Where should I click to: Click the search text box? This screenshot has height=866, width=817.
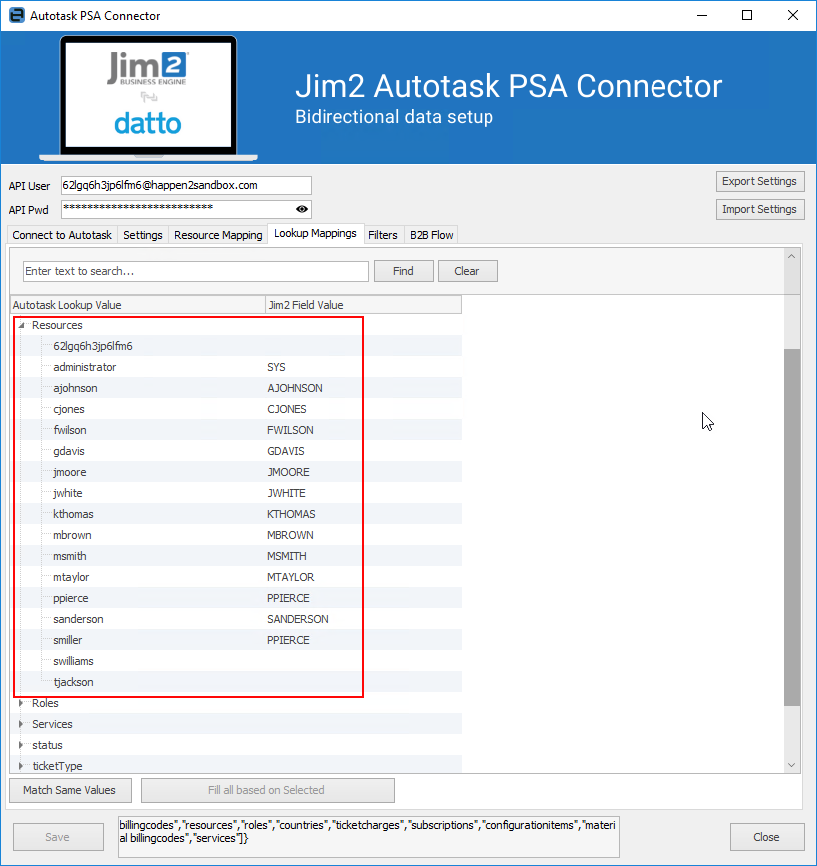pos(196,271)
